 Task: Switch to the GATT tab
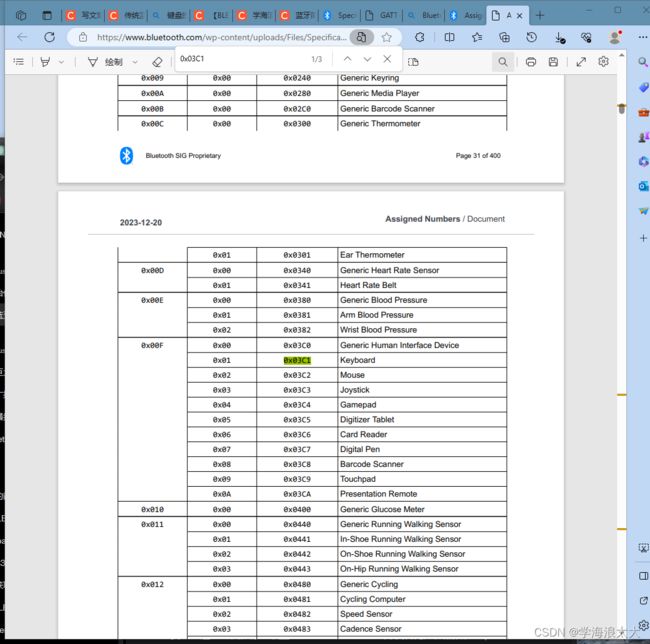click(x=381, y=16)
